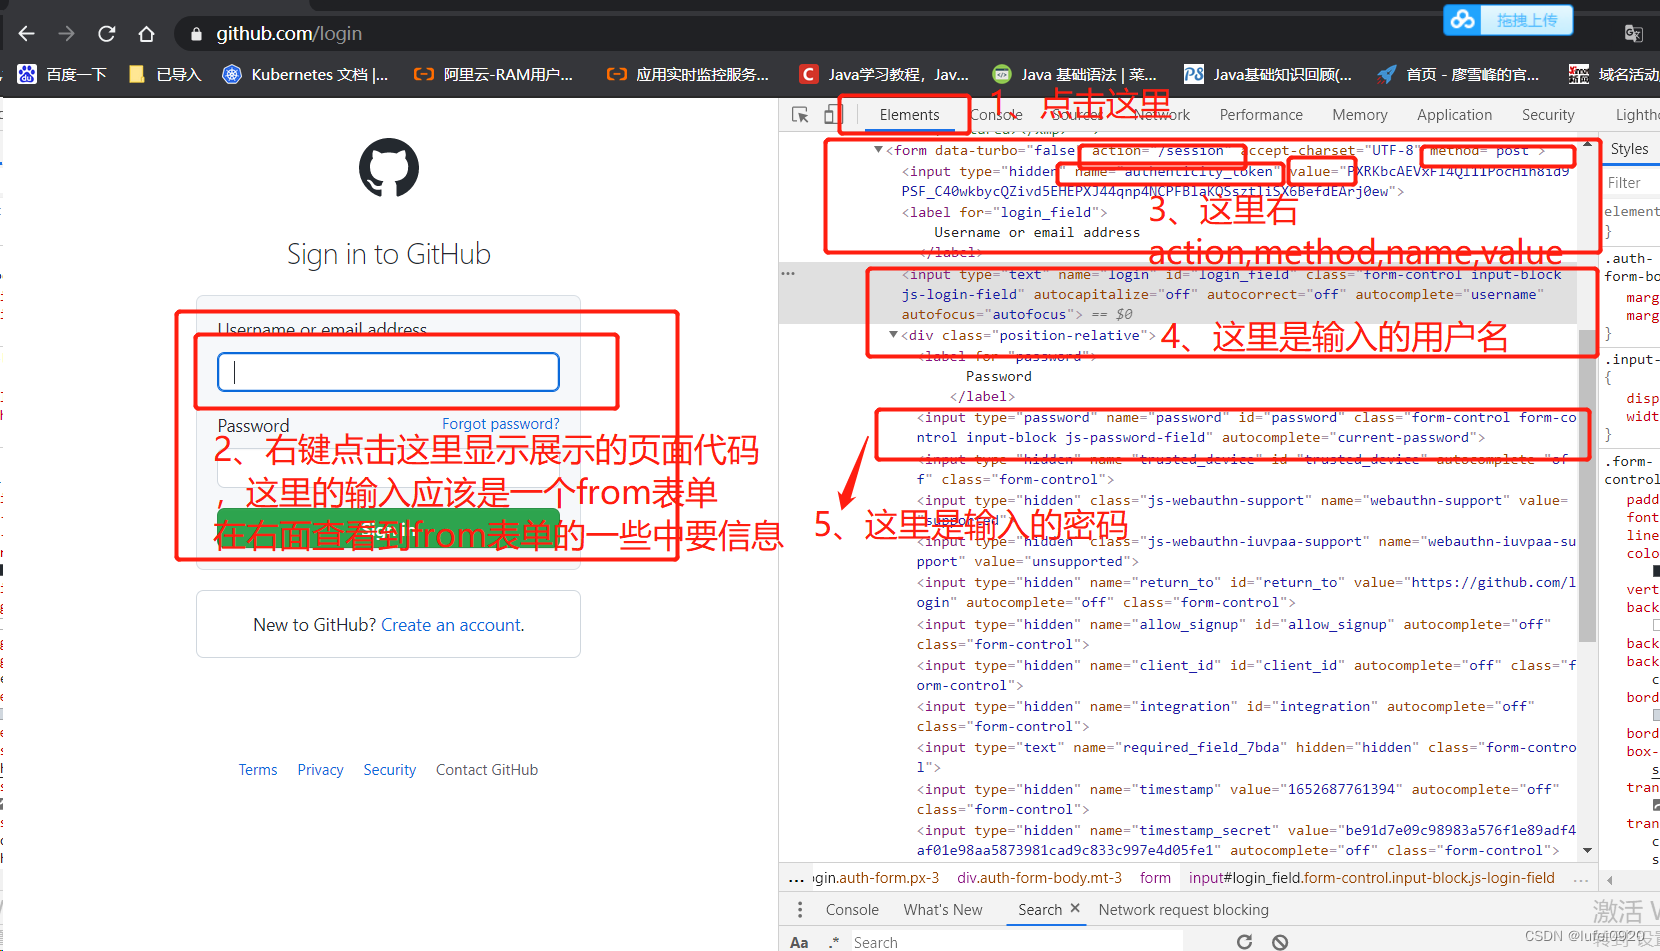
Task: Select the form breadcrumb item
Action: tap(1155, 878)
